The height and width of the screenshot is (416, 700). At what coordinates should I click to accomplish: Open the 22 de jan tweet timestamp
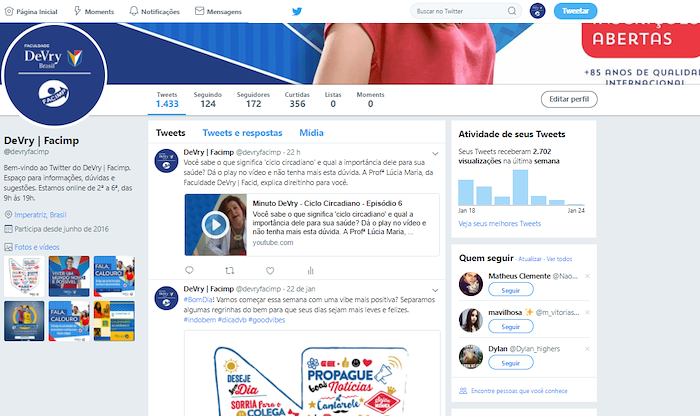click(x=301, y=289)
